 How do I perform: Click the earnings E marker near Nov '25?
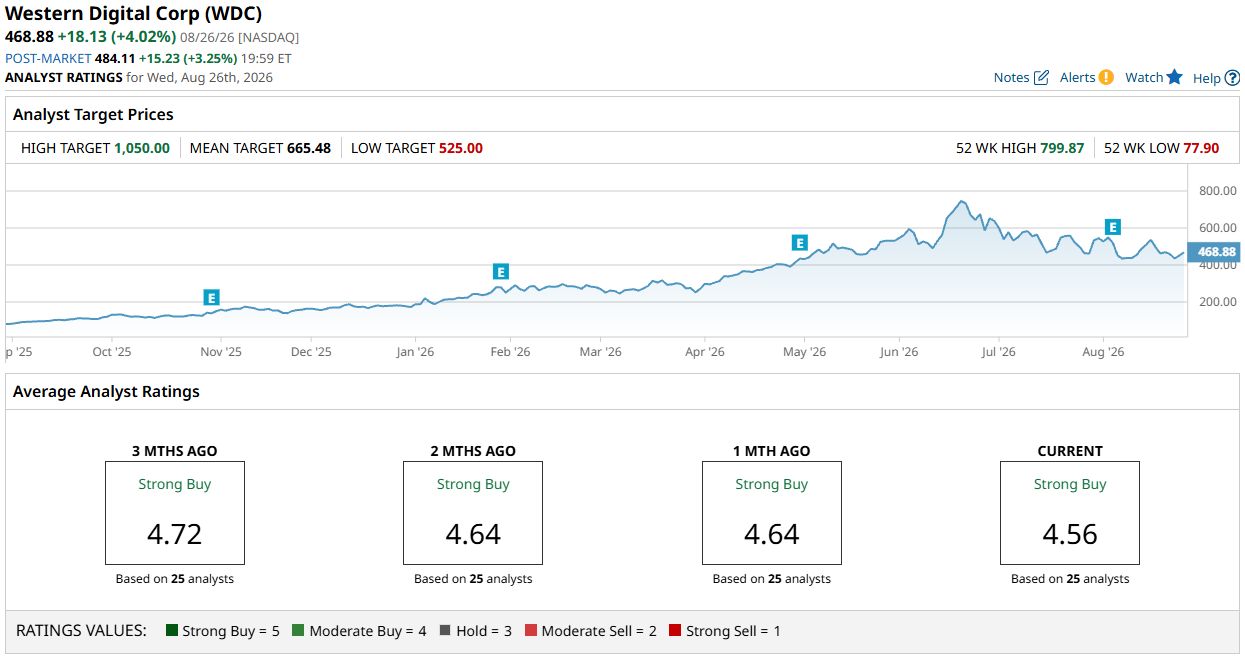[x=211, y=297]
